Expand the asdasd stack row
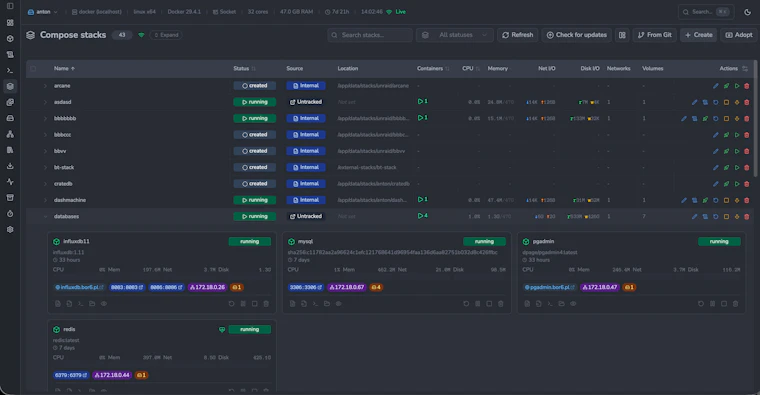The width and height of the screenshot is (760, 395). pos(46,102)
